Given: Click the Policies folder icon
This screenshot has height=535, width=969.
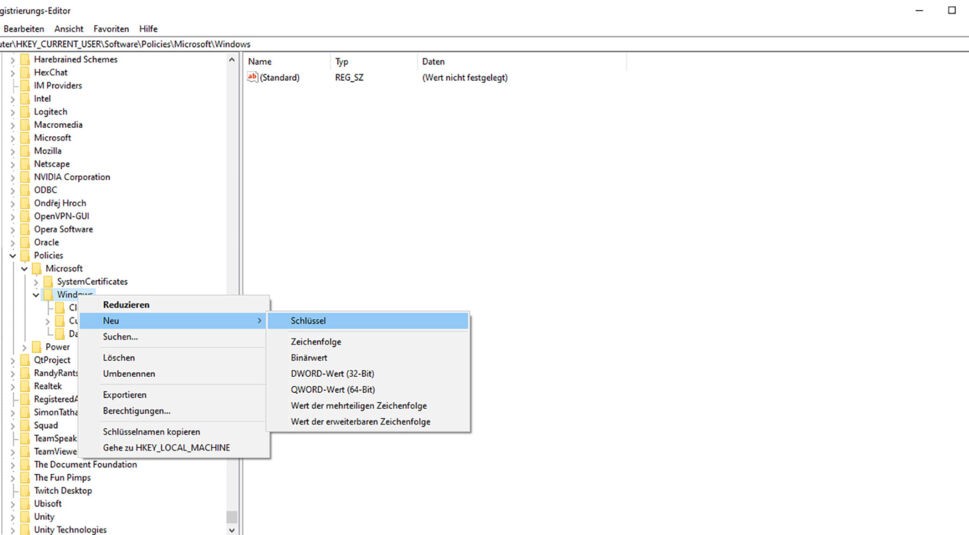Looking at the screenshot, I should tap(25, 255).
